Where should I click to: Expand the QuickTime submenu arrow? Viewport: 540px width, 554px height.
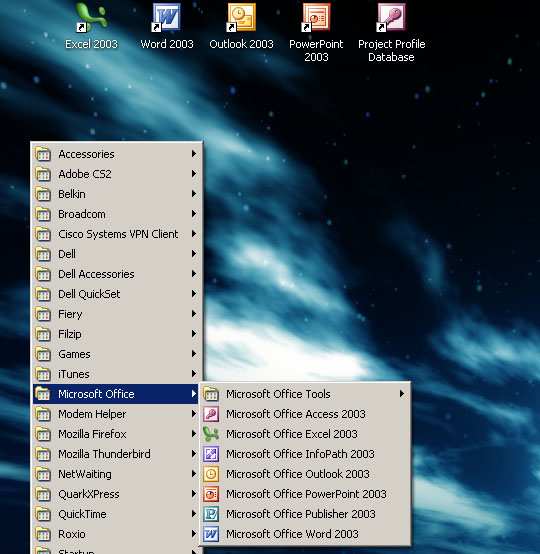[x=194, y=513]
